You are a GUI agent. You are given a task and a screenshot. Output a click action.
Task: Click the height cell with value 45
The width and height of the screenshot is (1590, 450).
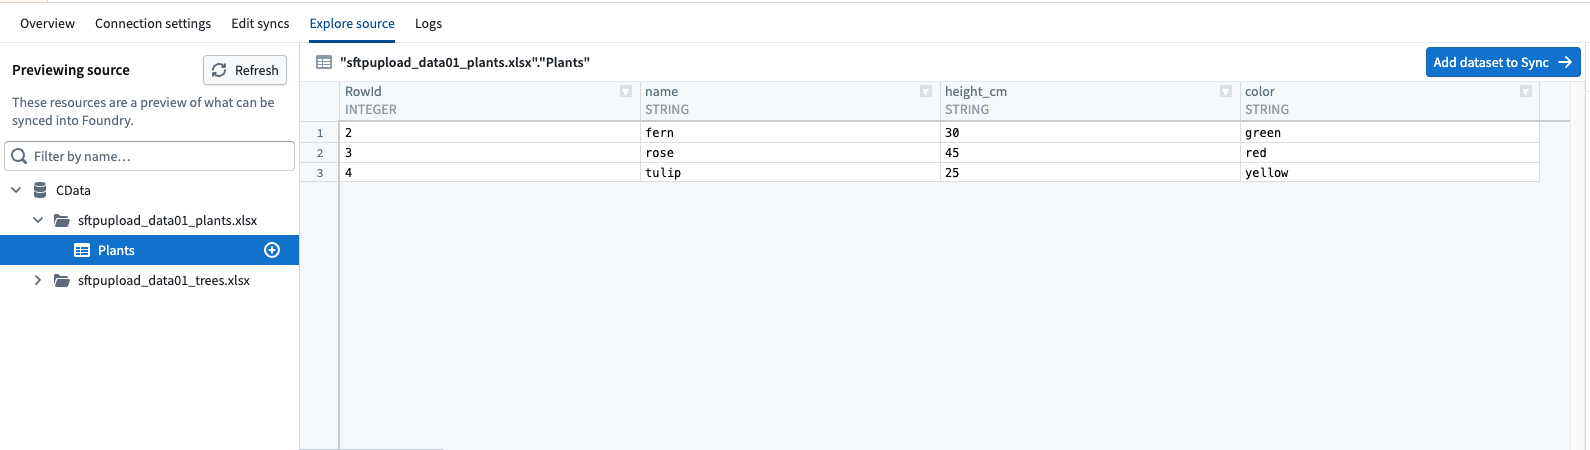click(x=1090, y=153)
